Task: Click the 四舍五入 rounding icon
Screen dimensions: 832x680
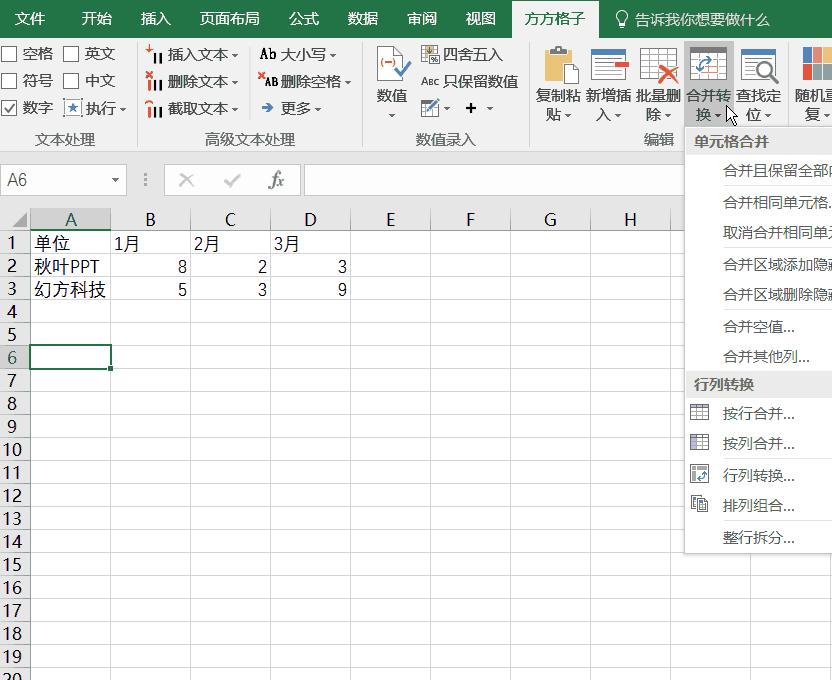Action: point(430,54)
